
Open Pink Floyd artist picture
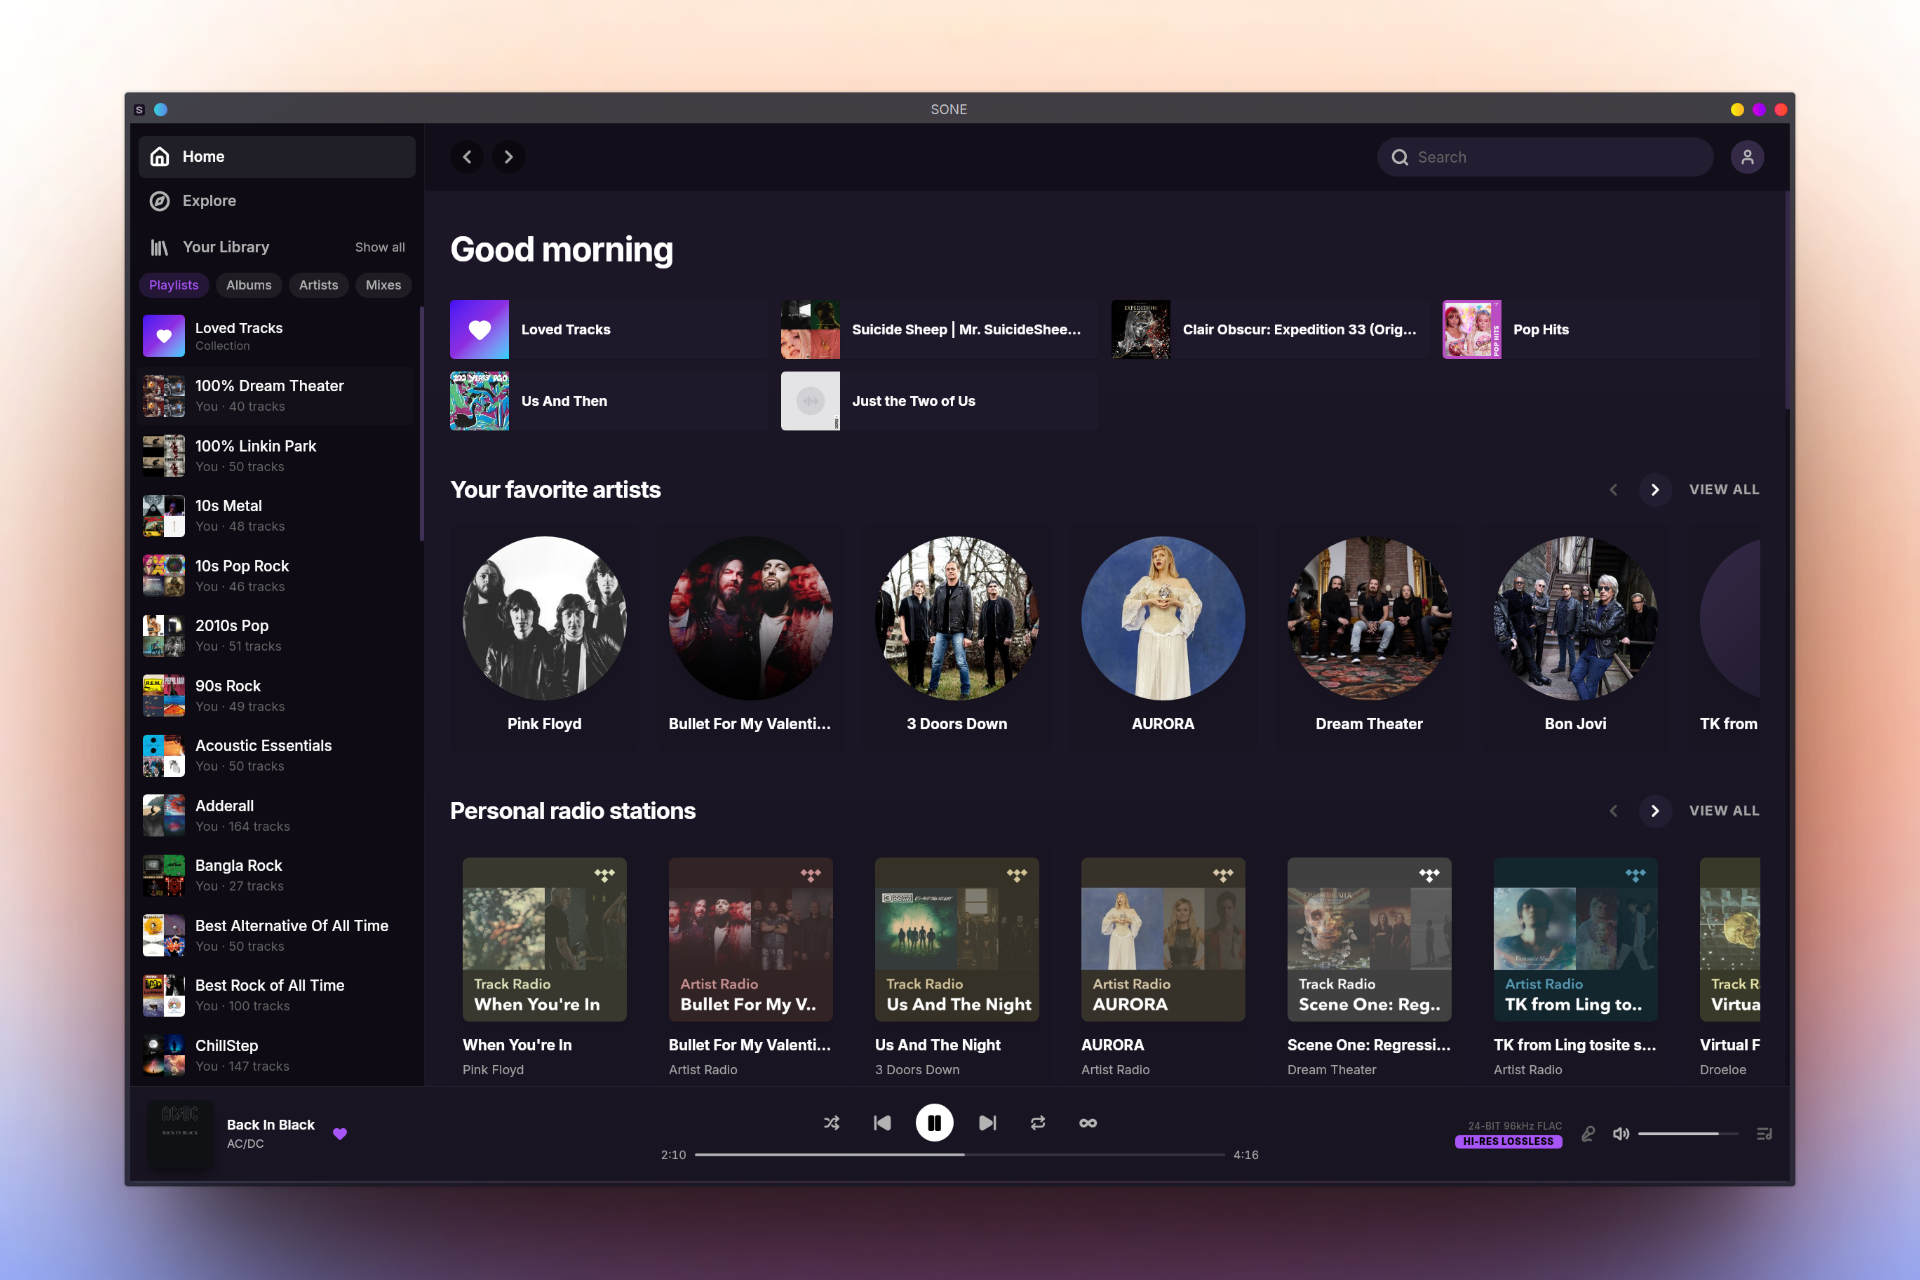click(x=545, y=618)
